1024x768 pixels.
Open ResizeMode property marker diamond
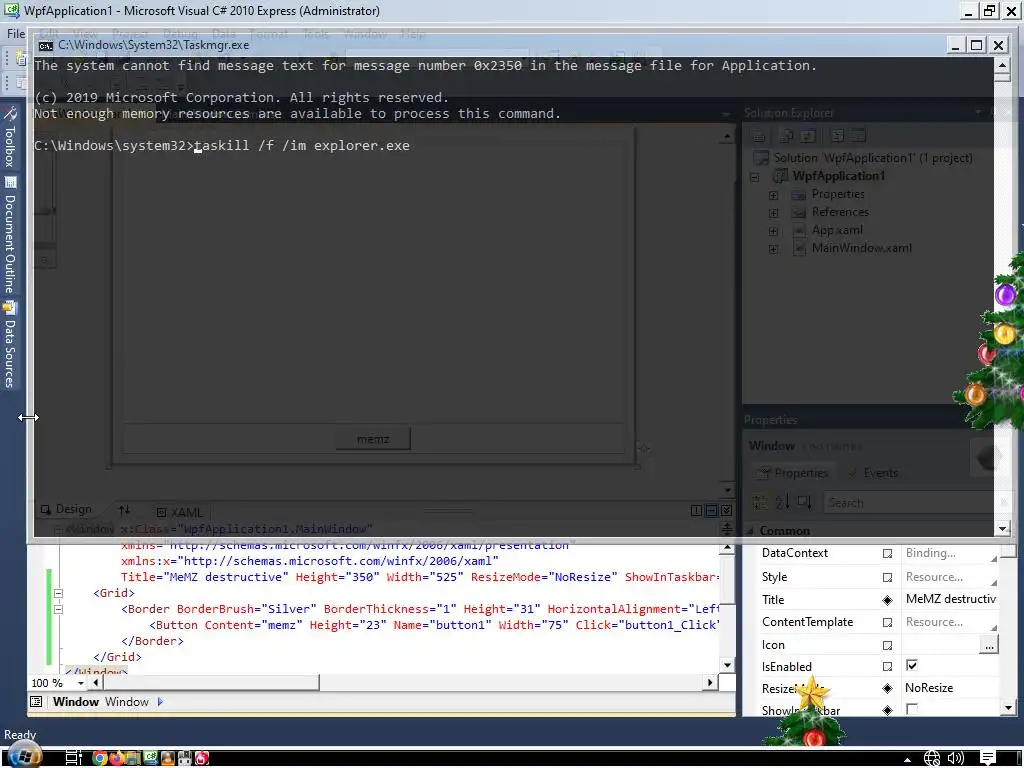click(x=888, y=688)
